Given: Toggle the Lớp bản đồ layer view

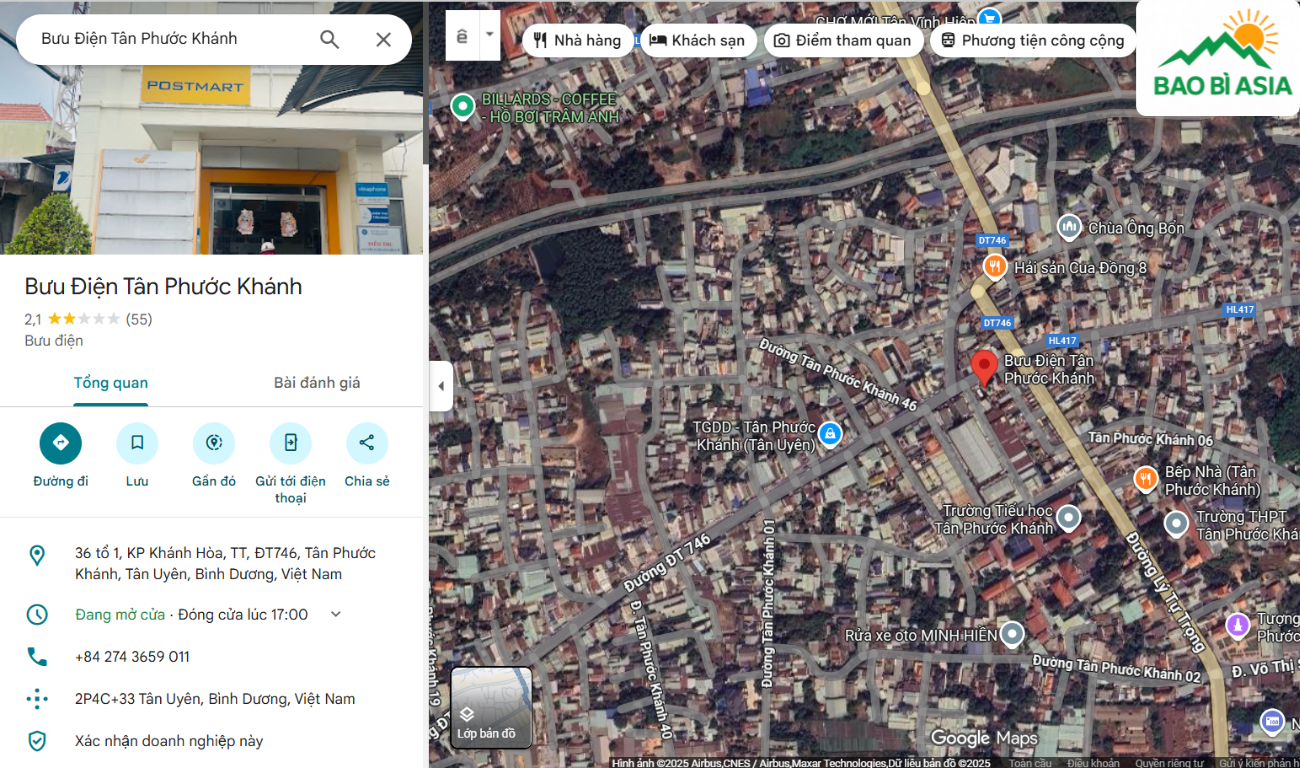Looking at the screenshot, I should 491,707.
